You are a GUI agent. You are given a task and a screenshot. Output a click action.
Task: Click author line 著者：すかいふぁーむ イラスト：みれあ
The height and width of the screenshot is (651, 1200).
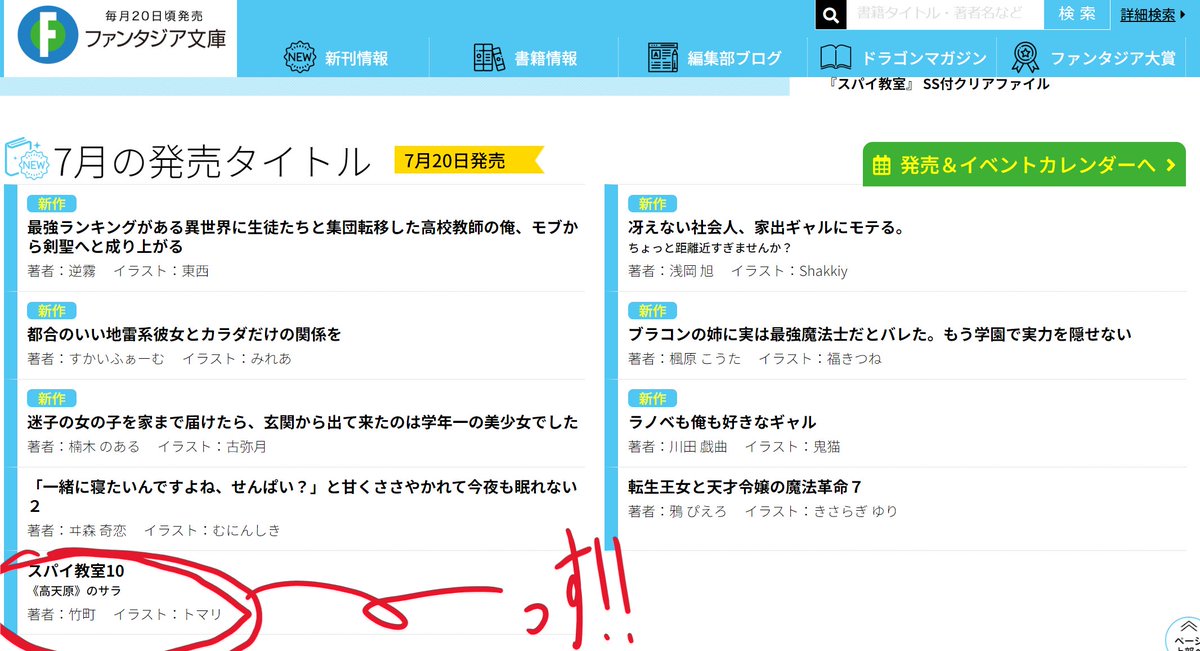(159, 358)
